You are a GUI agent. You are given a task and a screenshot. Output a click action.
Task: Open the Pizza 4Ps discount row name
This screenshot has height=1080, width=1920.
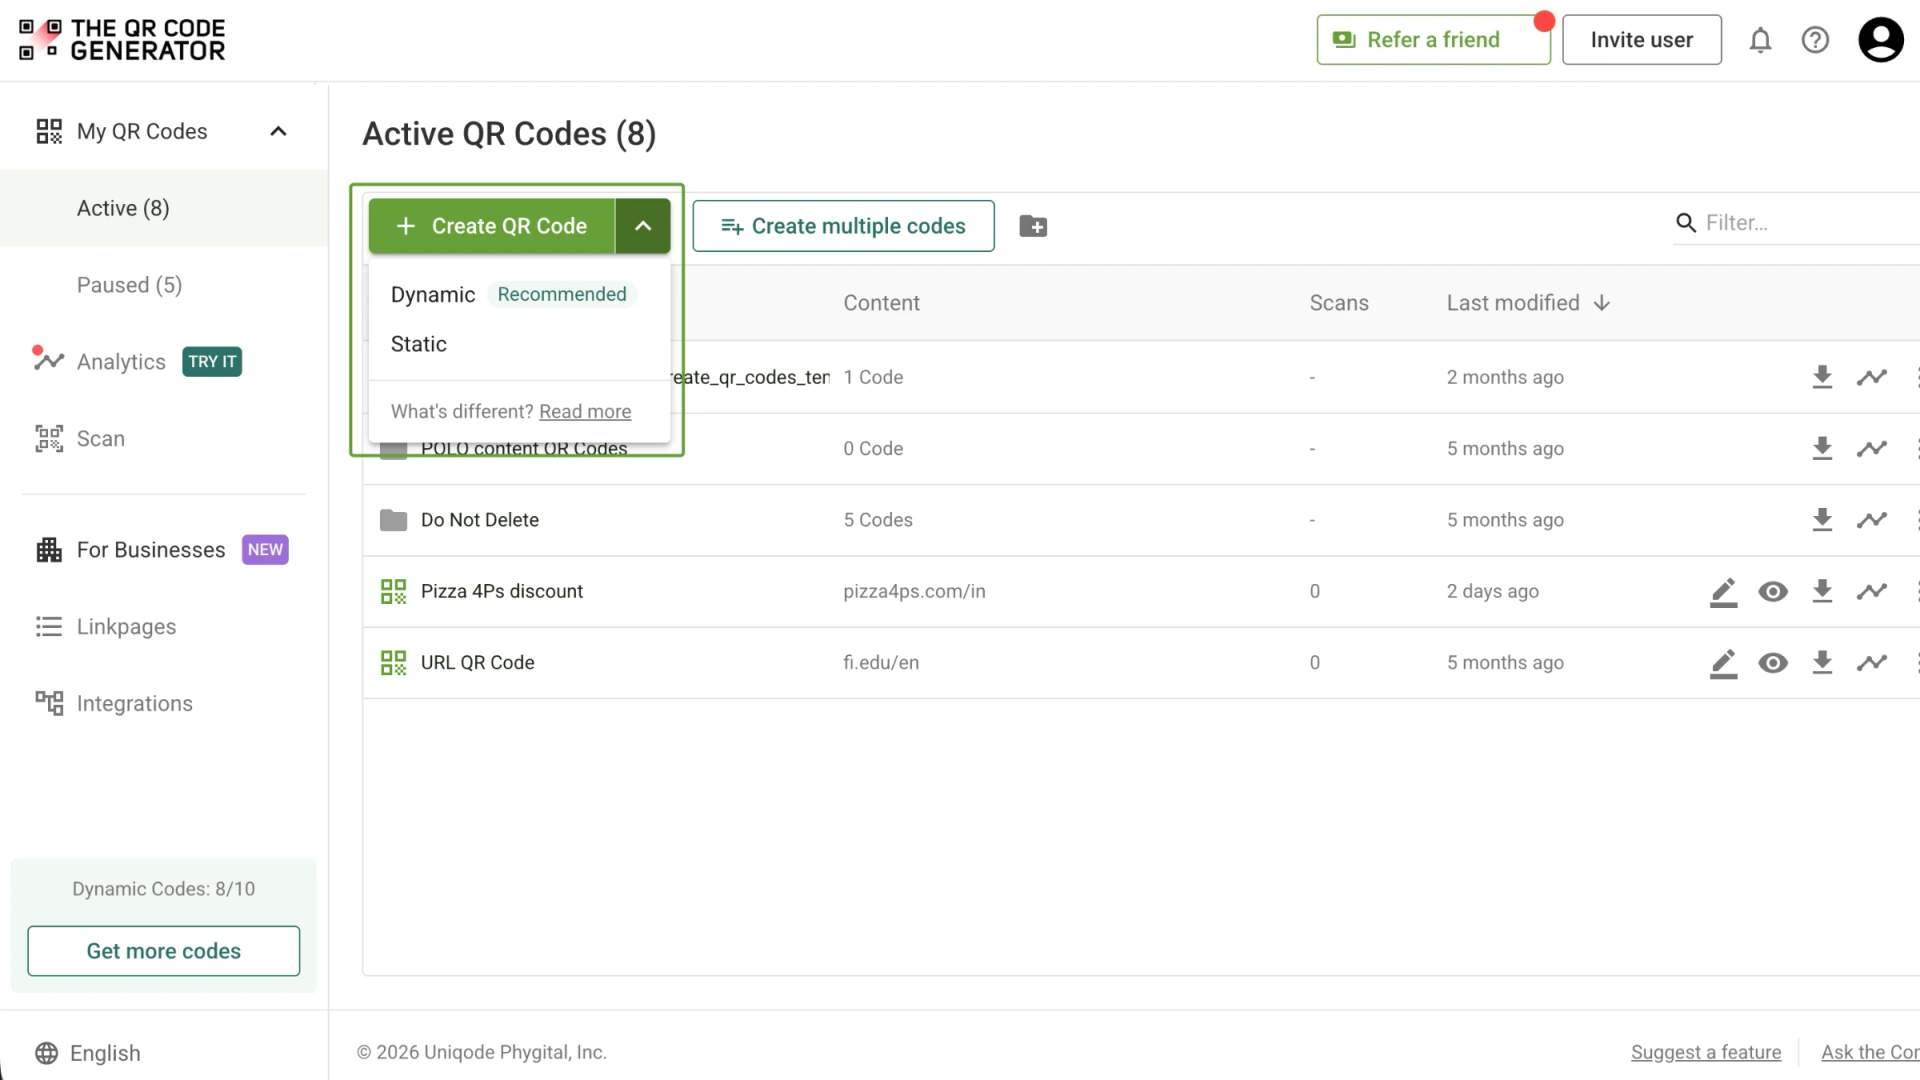click(502, 591)
